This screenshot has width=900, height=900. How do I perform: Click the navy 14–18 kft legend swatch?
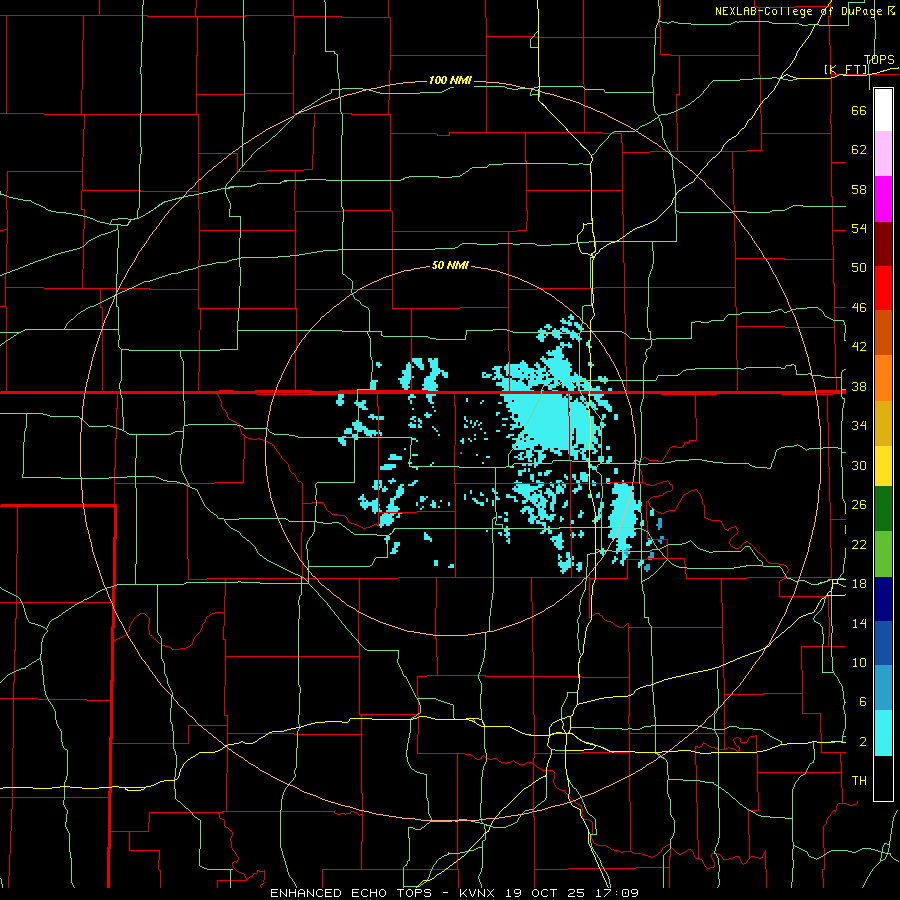click(883, 599)
